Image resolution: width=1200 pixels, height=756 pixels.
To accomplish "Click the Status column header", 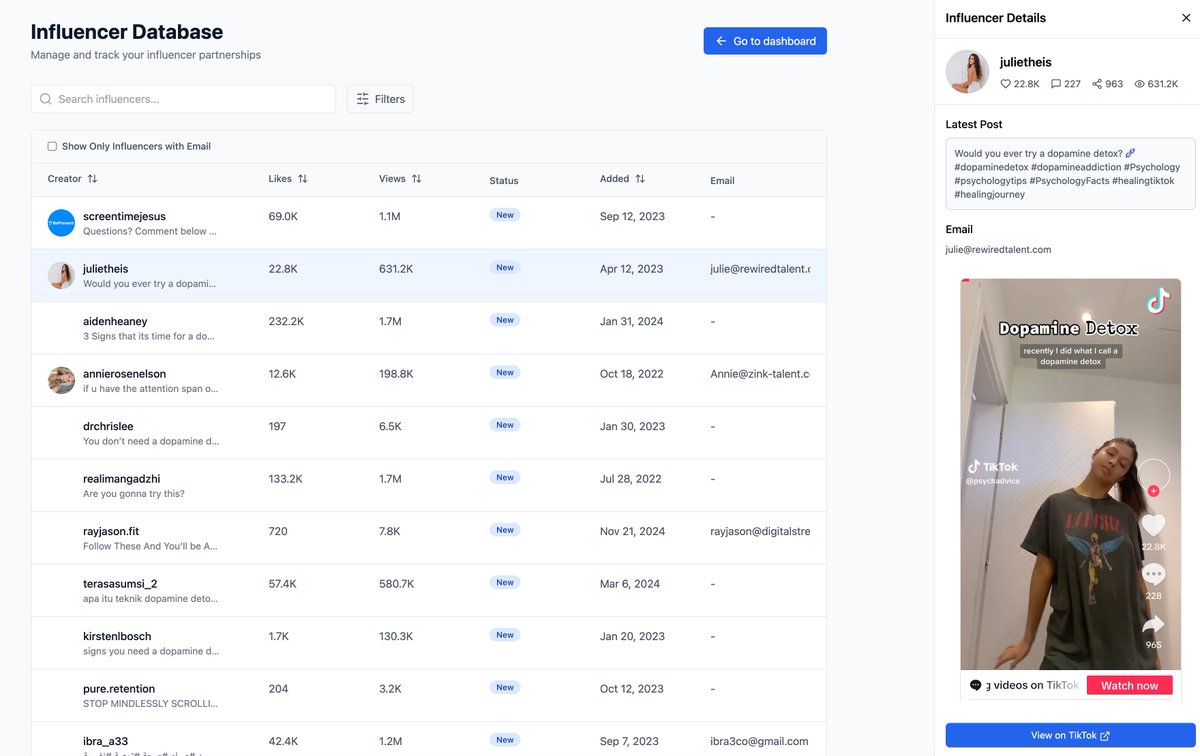I will [504, 181].
